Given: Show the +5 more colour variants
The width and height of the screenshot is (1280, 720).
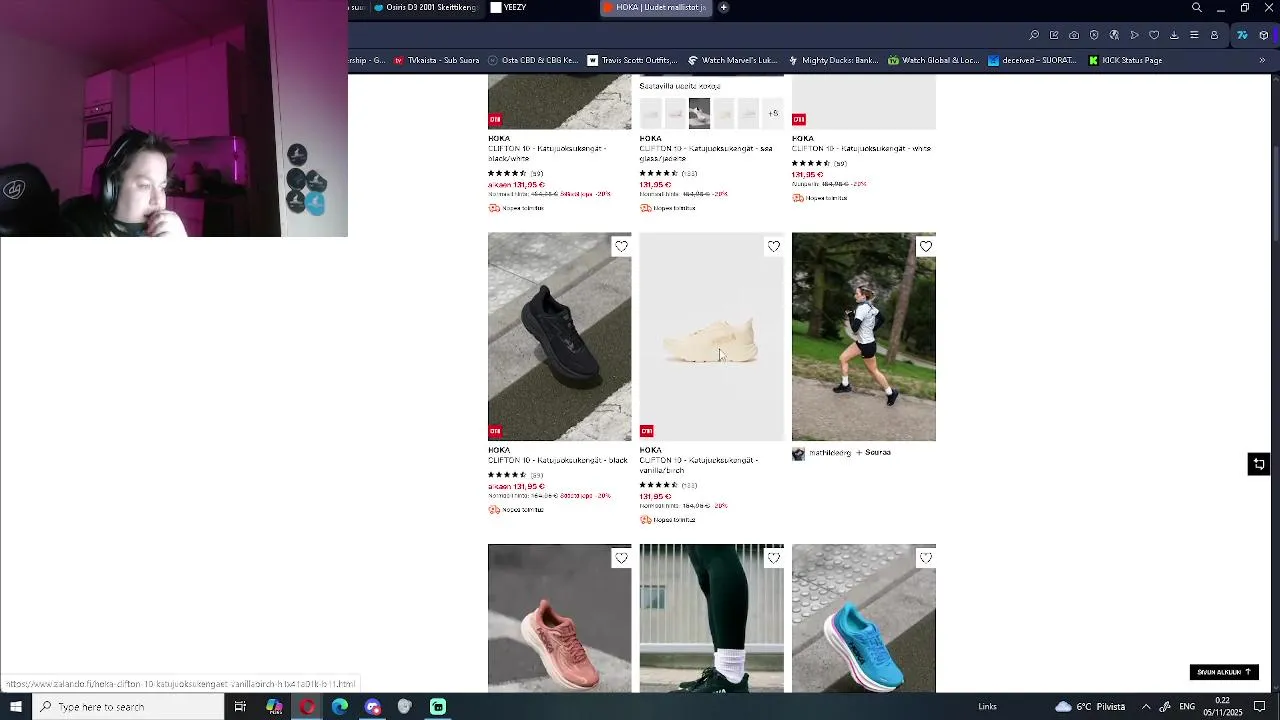Looking at the screenshot, I should coord(773,113).
